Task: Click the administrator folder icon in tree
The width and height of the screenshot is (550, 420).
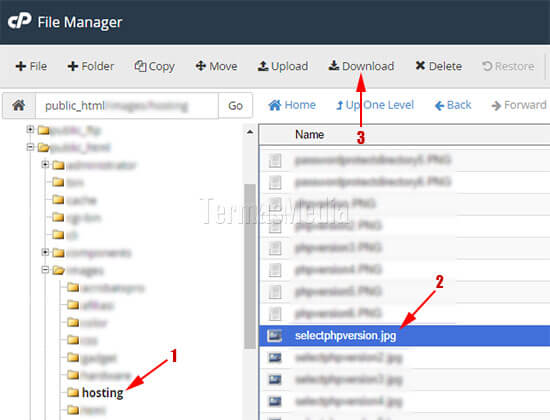Action: tap(58, 165)
